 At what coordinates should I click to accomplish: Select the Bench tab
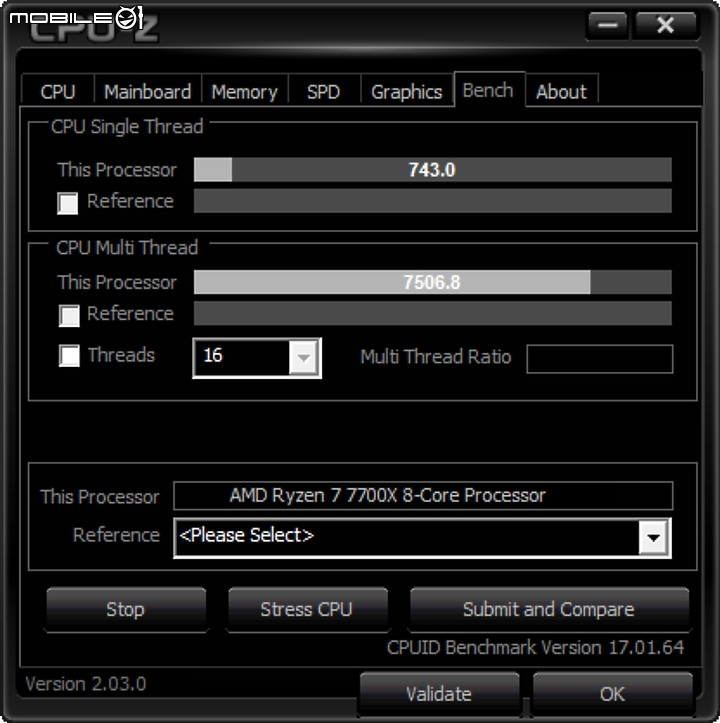[x=489, y=89]
